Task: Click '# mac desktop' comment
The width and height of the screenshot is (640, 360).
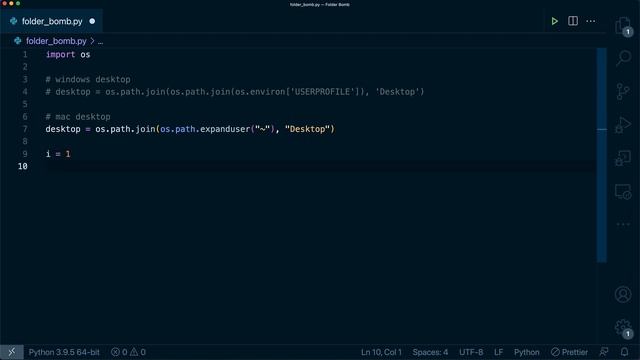Action: [x=78, y=117]
